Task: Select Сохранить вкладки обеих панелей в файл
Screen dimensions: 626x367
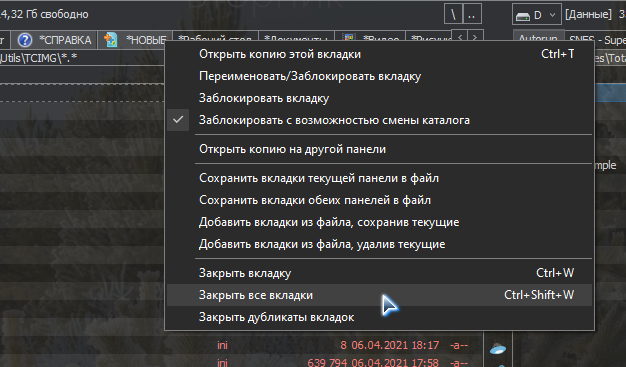Action: 379,200
